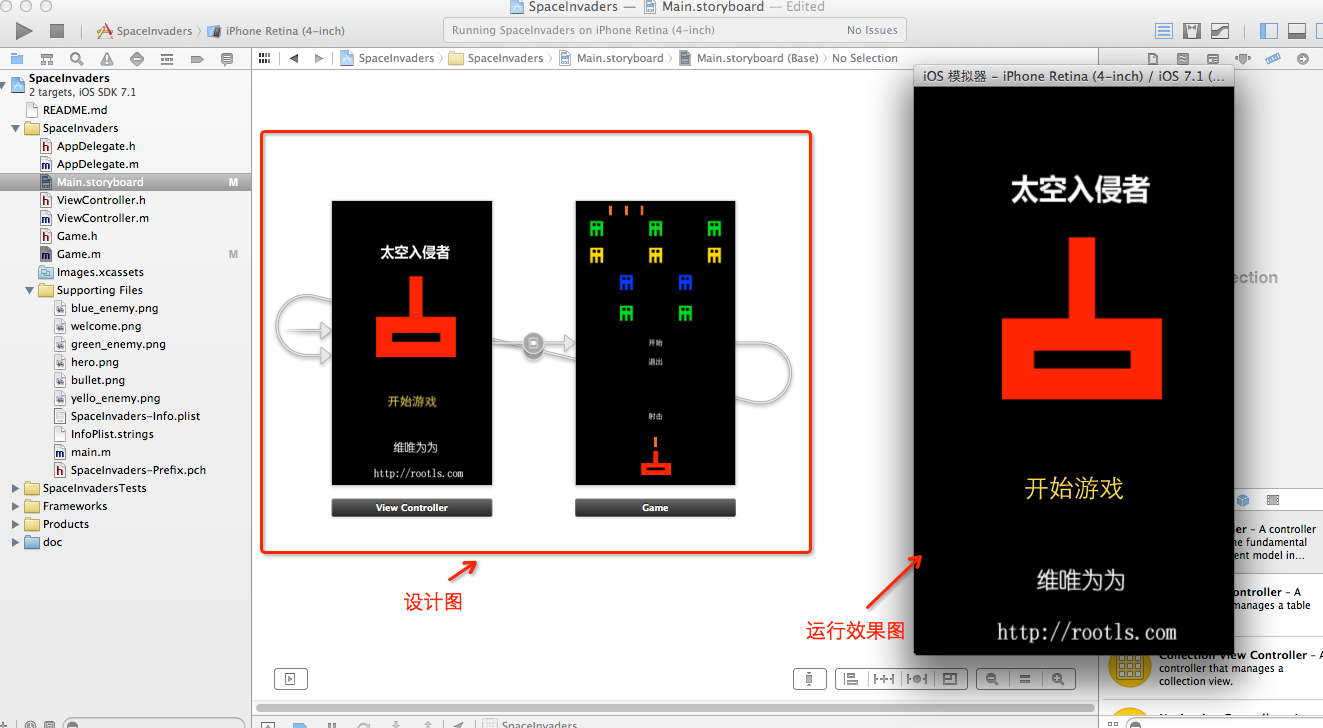Image resolution: width=1323 pixels, height=728 pixels.
Task: Click the storyboard horizontal scrollbar
Action: click(675, 708)
